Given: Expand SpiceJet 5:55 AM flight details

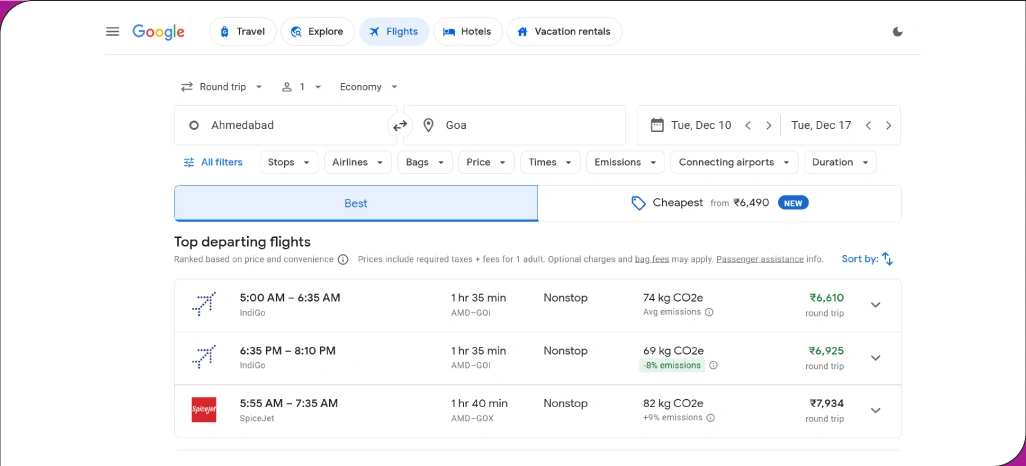Looking at the screenshot, I should 876,410.
